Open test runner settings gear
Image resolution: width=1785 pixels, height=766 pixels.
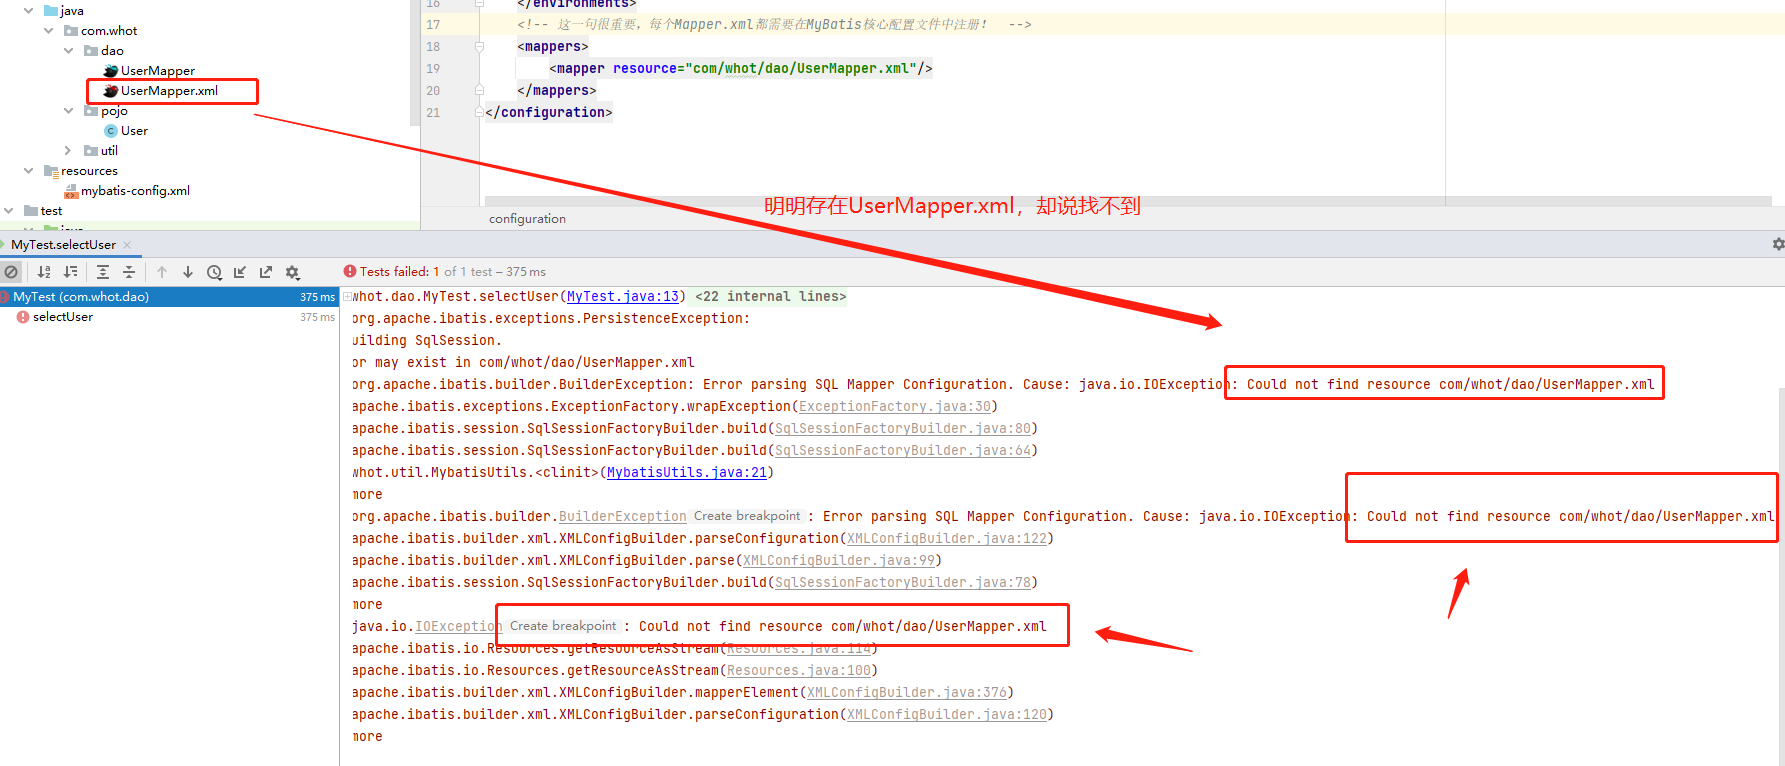pyautogui.click(x=293, y=272)
